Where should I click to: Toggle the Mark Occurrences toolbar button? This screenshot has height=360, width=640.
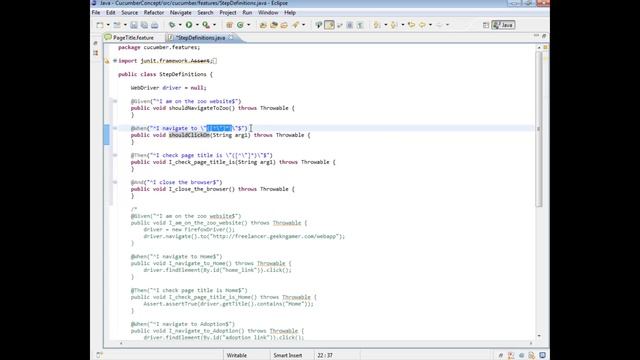point(329,25)
